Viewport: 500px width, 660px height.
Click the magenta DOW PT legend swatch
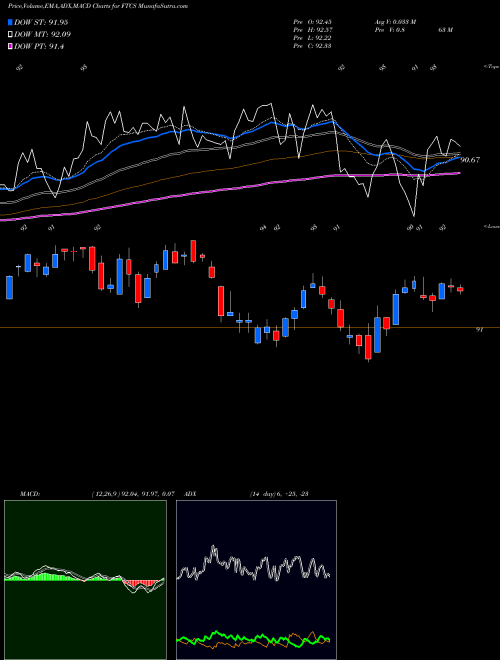point(10,47)
